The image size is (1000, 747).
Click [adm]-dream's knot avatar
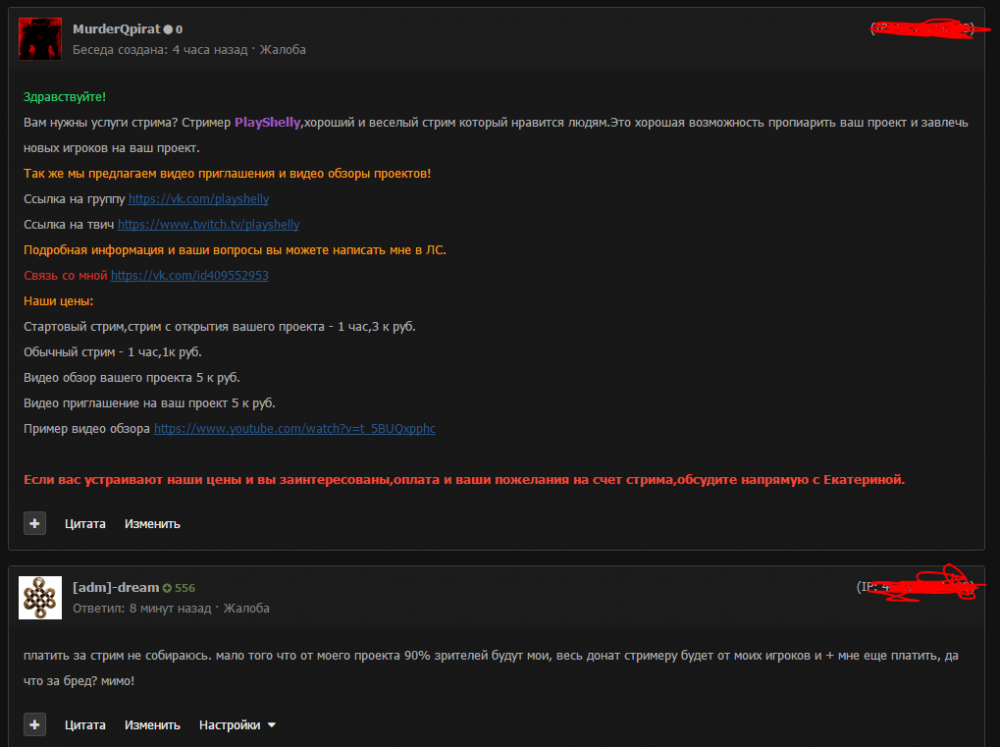(x=40, y=597)
